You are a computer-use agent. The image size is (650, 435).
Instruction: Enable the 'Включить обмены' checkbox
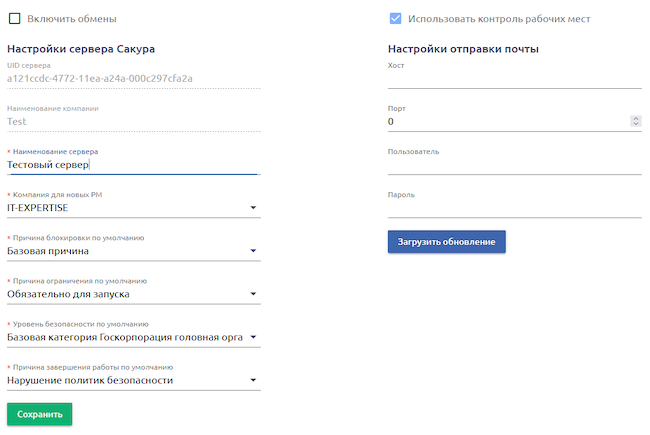pyautogui.click(x=14, y=19)
